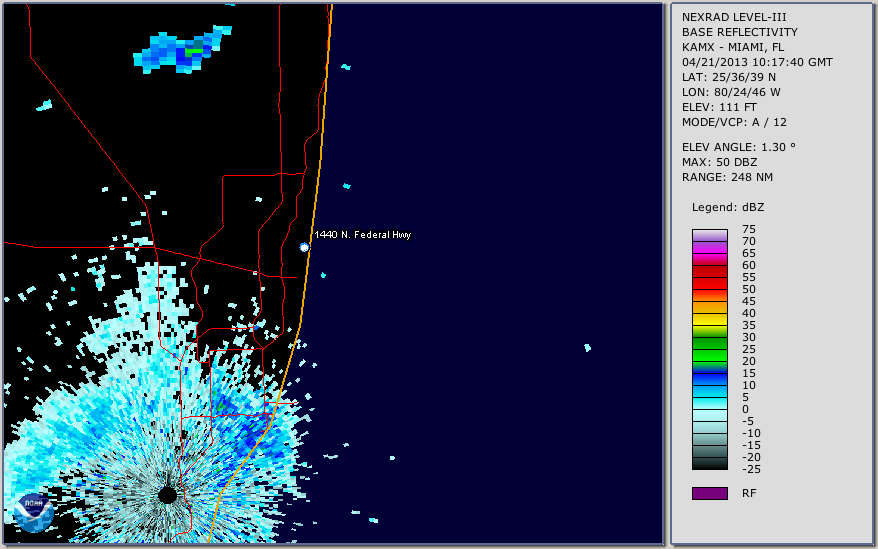Click the 1440 N. Federal Hwy location marker
The image size is (878, 549).
point(304,247)
